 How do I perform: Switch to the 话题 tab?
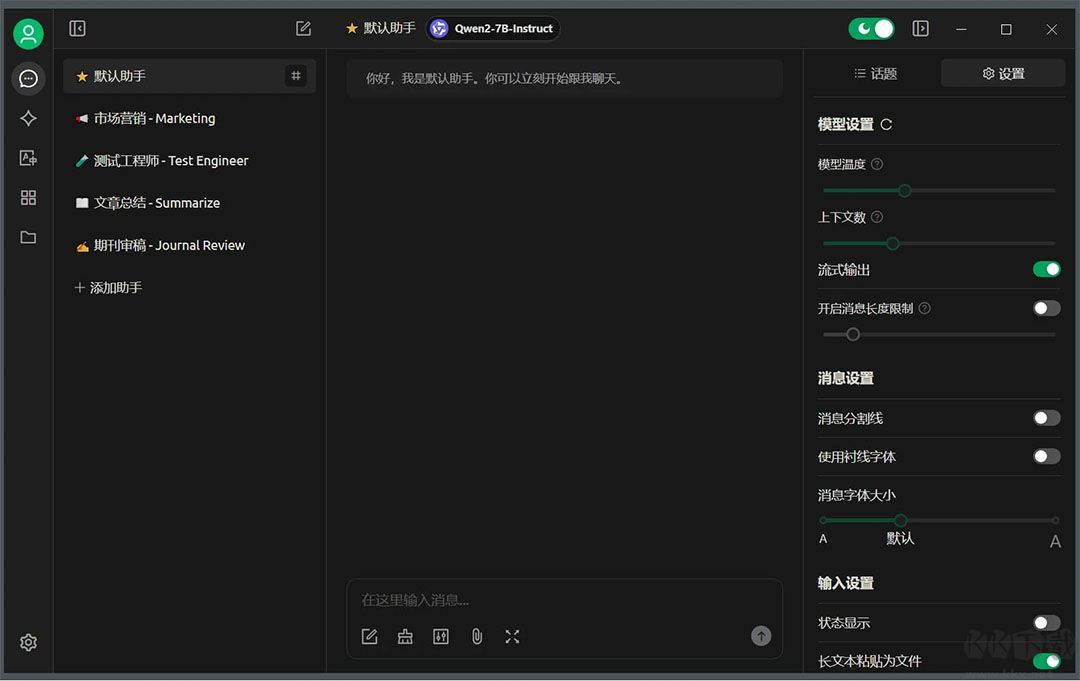pyautogui.click(x=876, y=74)
